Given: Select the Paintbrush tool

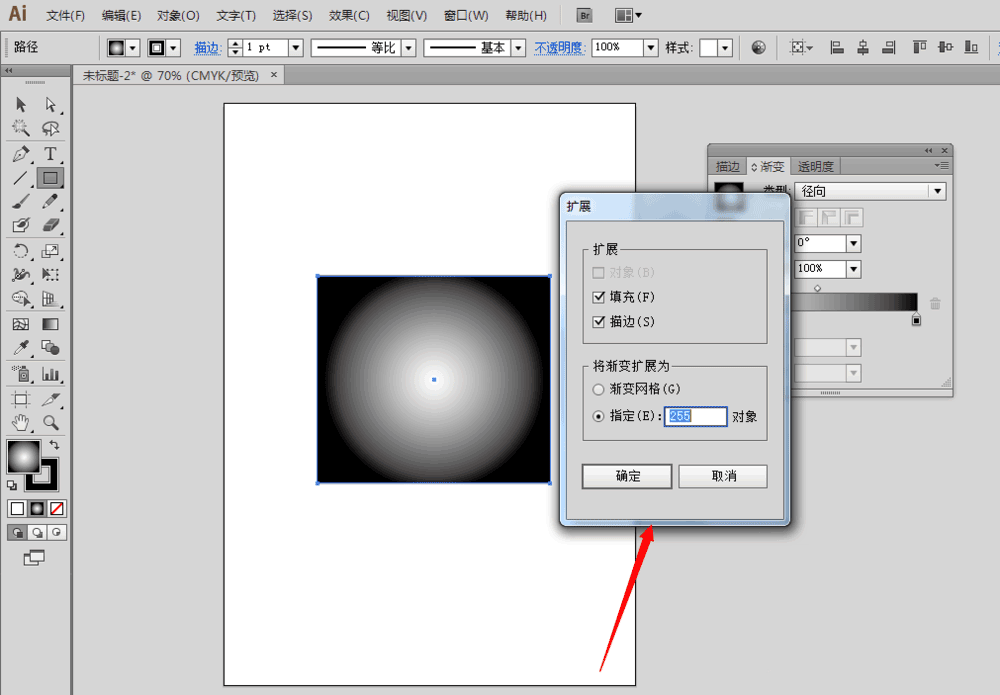Looking at the screenshot, I should coord(20,202).
